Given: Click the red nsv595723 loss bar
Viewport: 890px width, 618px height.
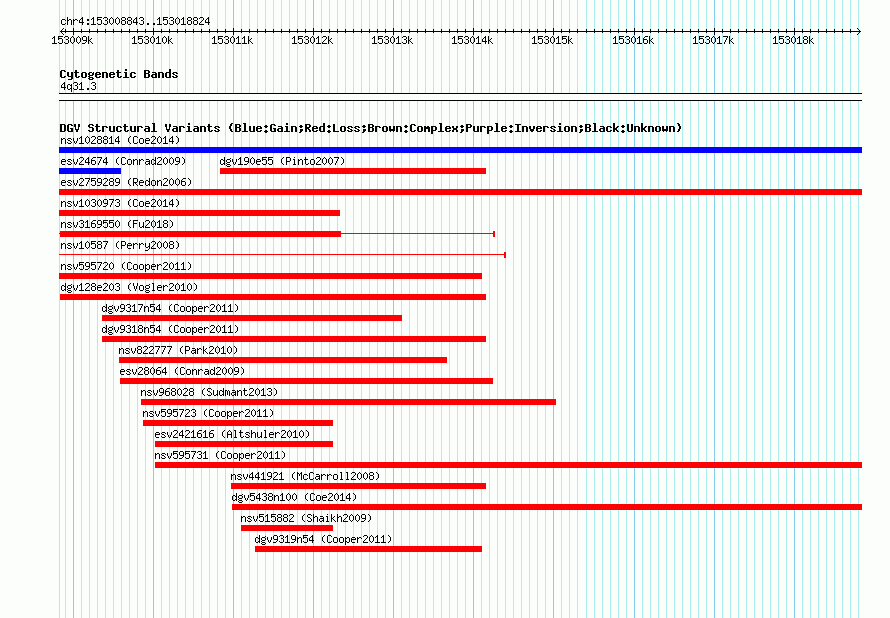Looking at the screenshot, I should (x=238, y=423).
